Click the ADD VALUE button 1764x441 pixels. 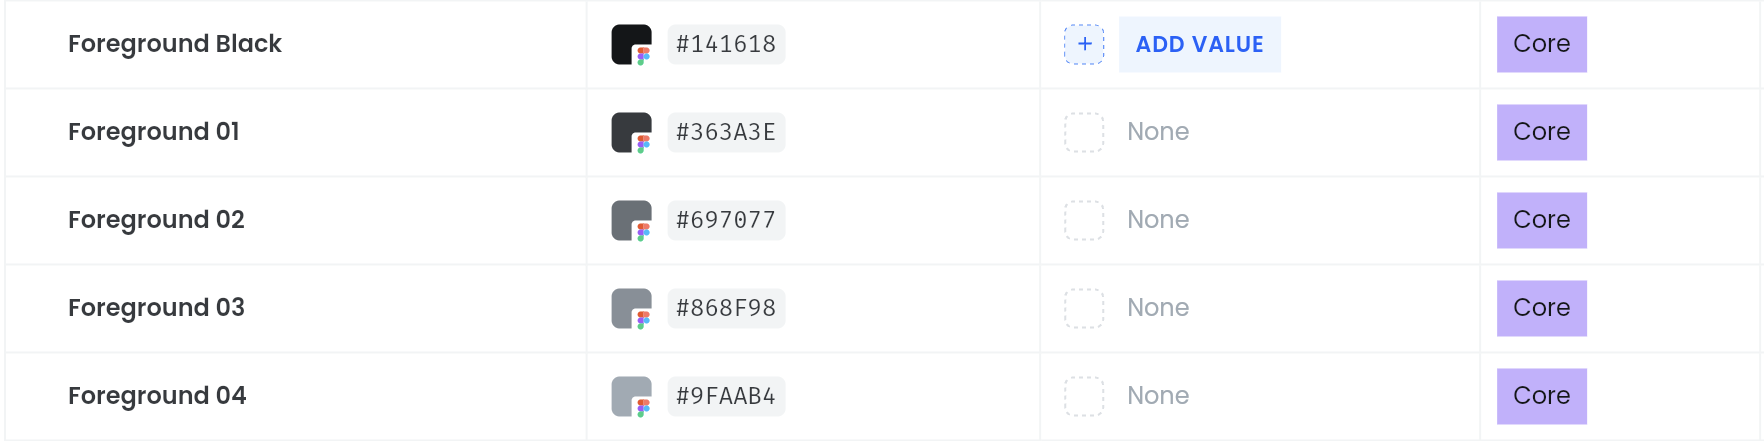(1199, 44)
